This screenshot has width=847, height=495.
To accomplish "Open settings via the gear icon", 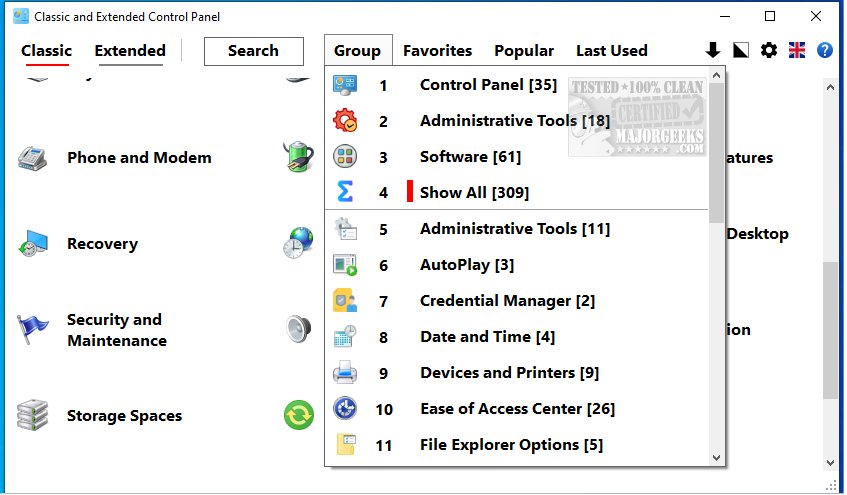I will click(769, 50).
